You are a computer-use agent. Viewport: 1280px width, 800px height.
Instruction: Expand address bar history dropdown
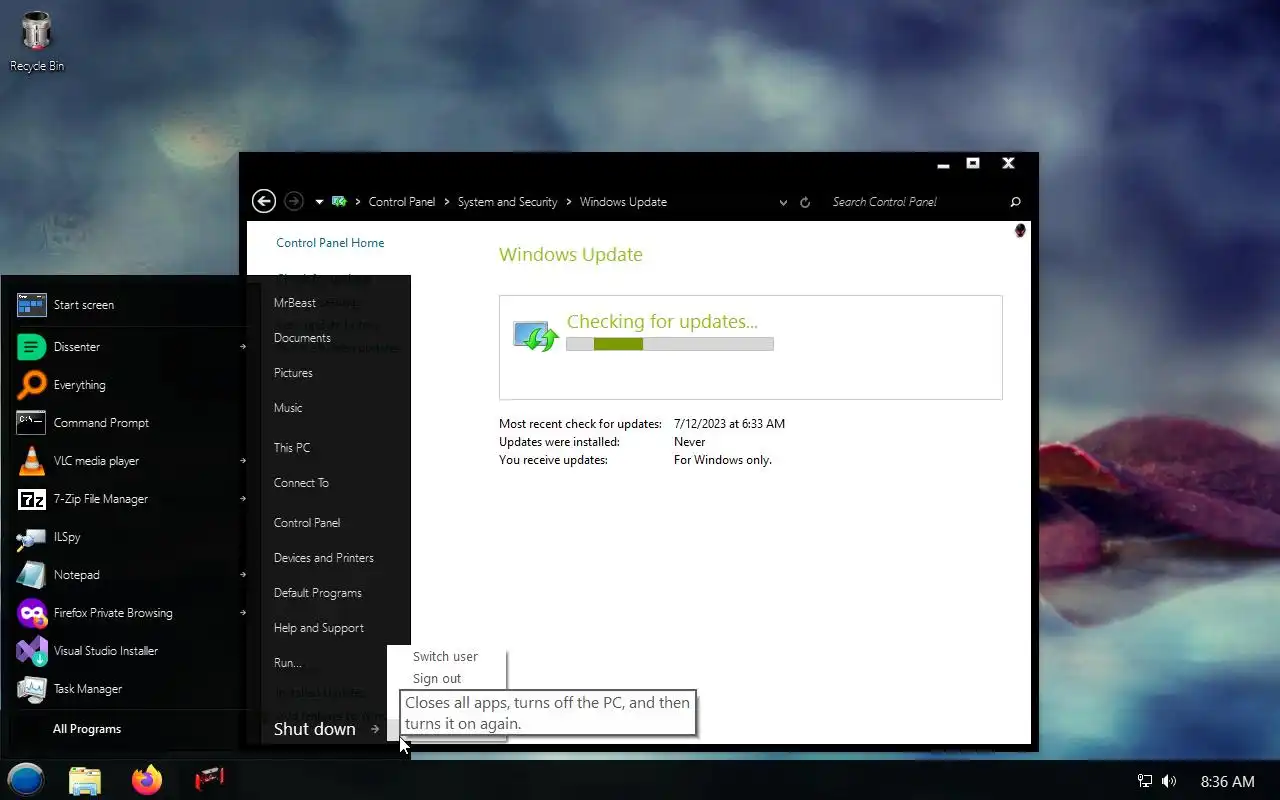click(783, 202)
